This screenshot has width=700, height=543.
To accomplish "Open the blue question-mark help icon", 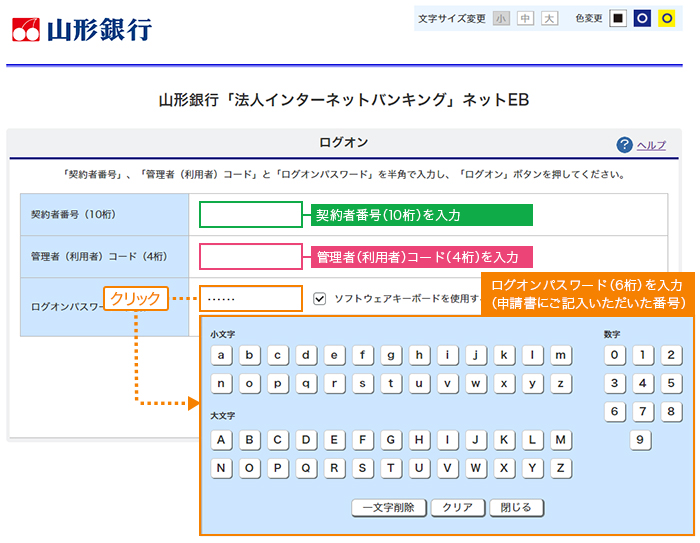I will click(624, 145).
